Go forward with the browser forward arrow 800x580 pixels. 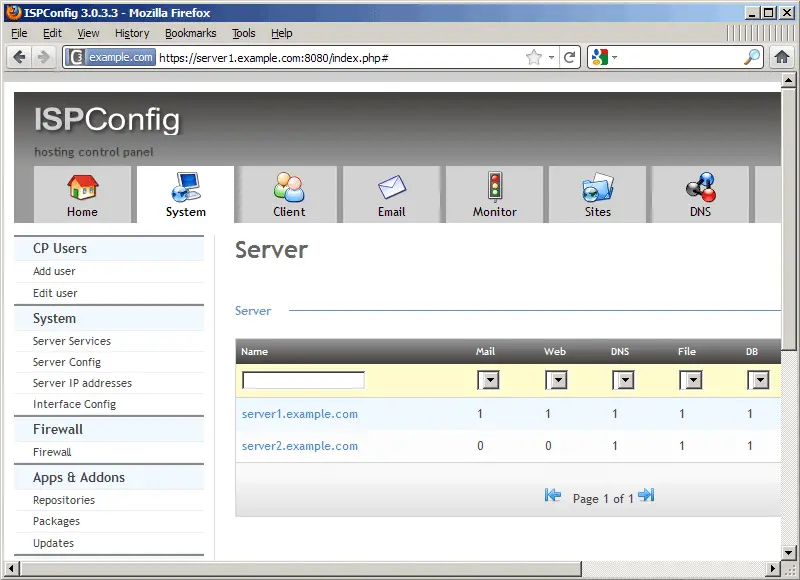tap(44, 57)
